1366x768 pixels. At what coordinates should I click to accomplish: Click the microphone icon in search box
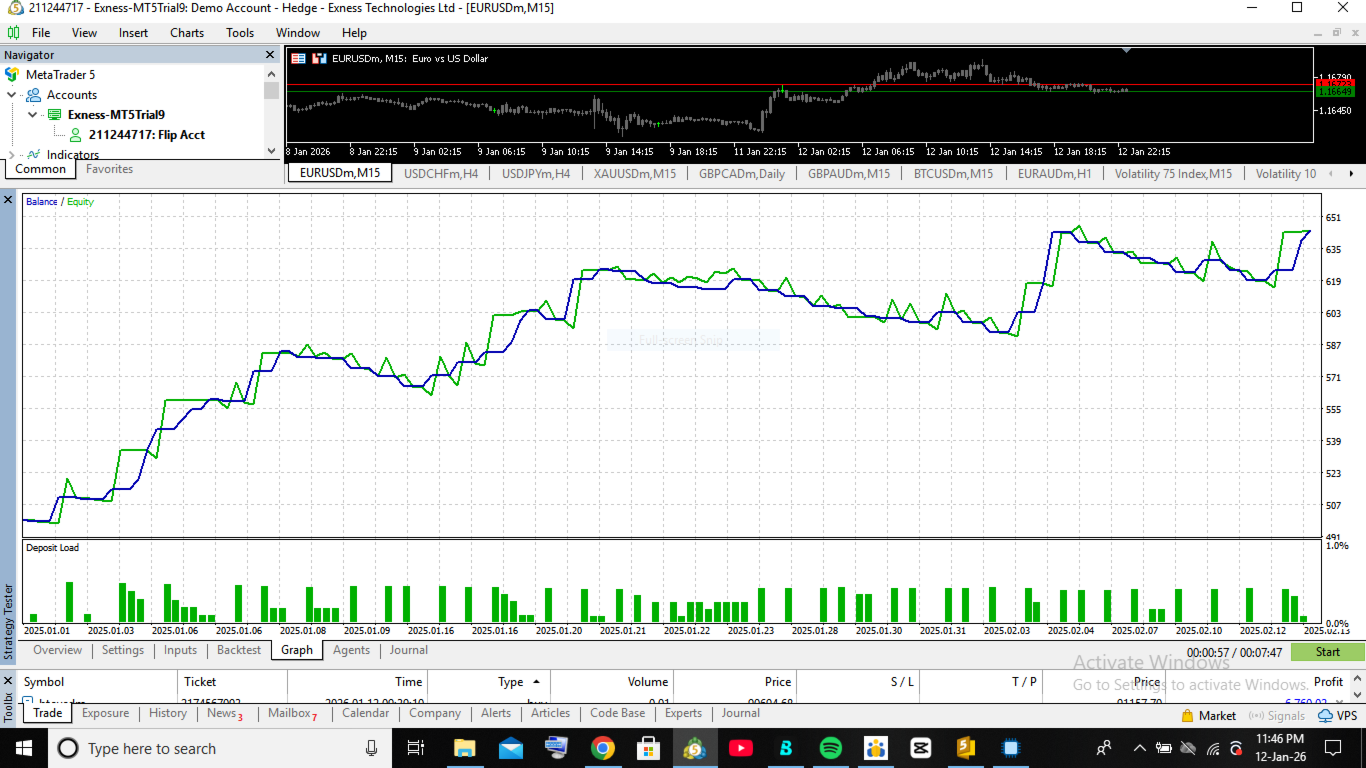372,748
